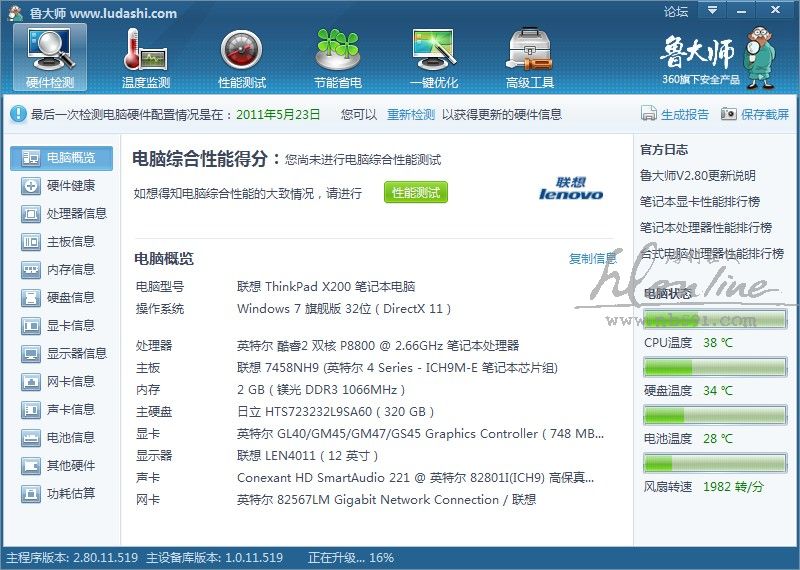Image resolution: width=800 pixels, height=570 pixels.
Task: Click the GL40/GM45 Graphics Controller text
Action: 420,434
